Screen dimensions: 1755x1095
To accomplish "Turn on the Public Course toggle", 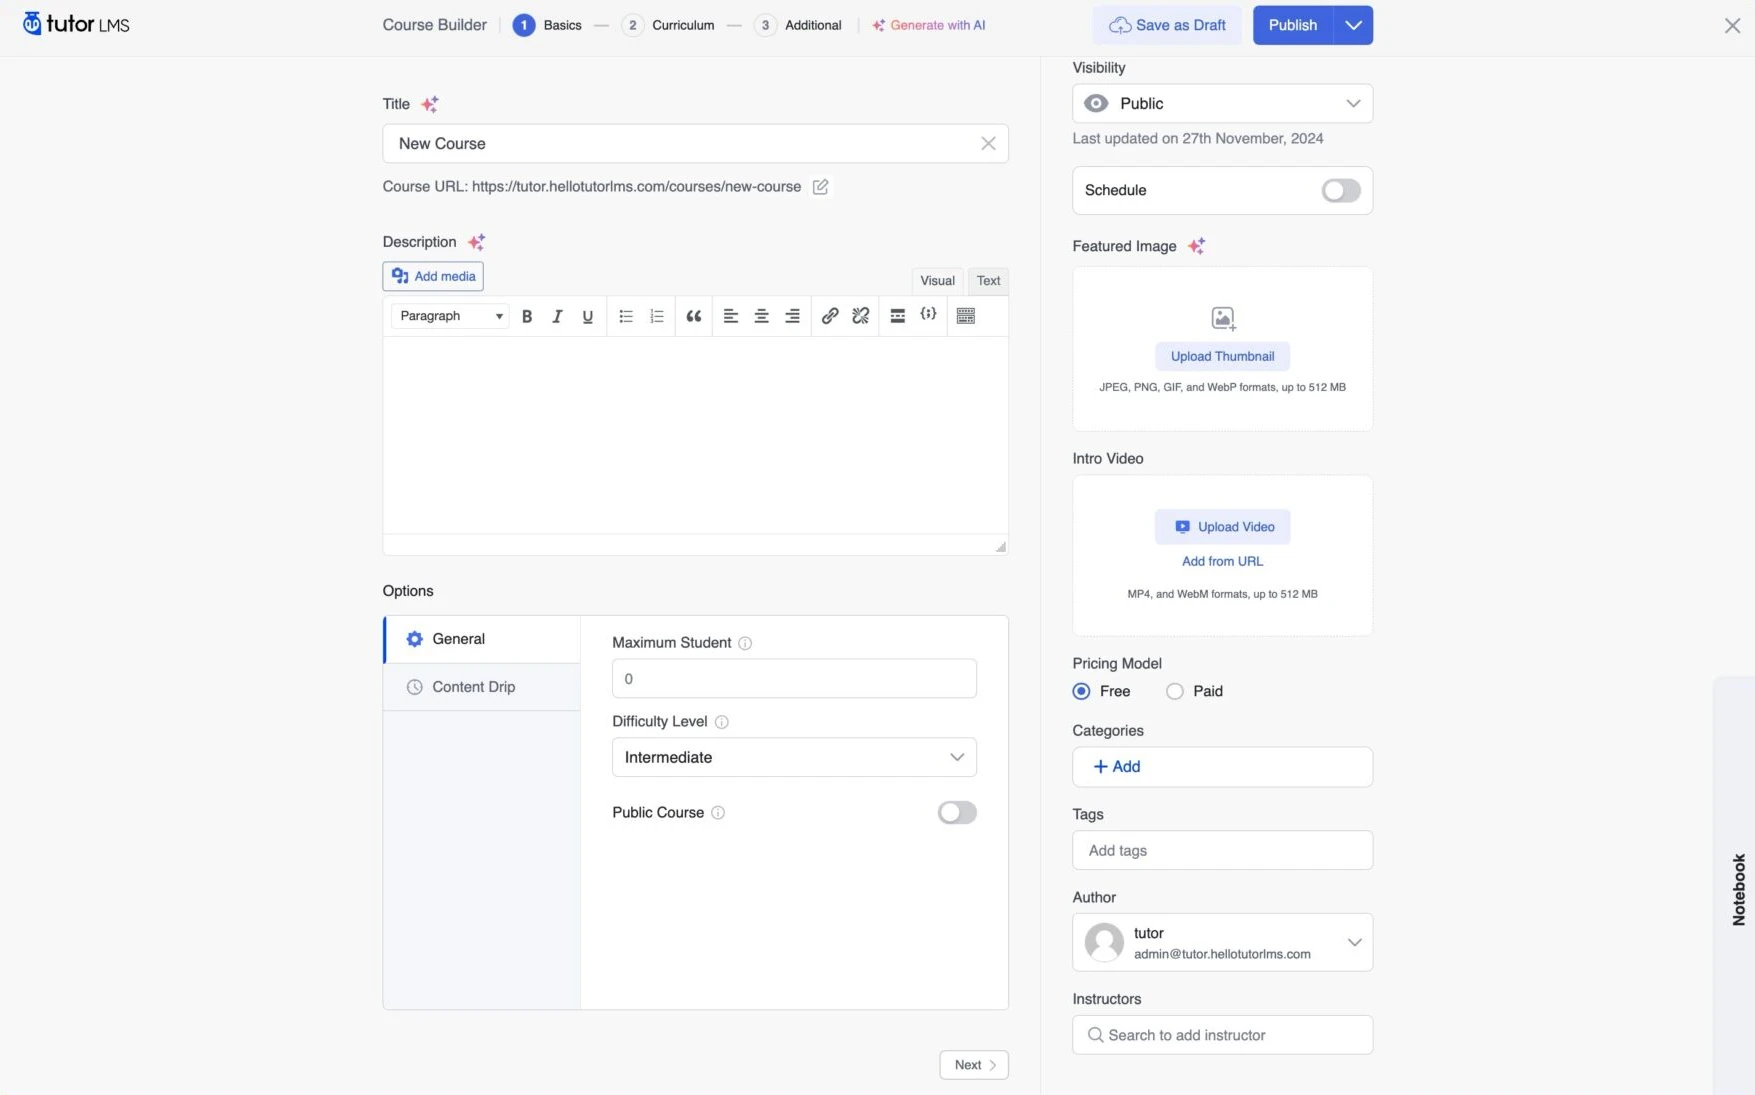I will [x=956, y=813].
